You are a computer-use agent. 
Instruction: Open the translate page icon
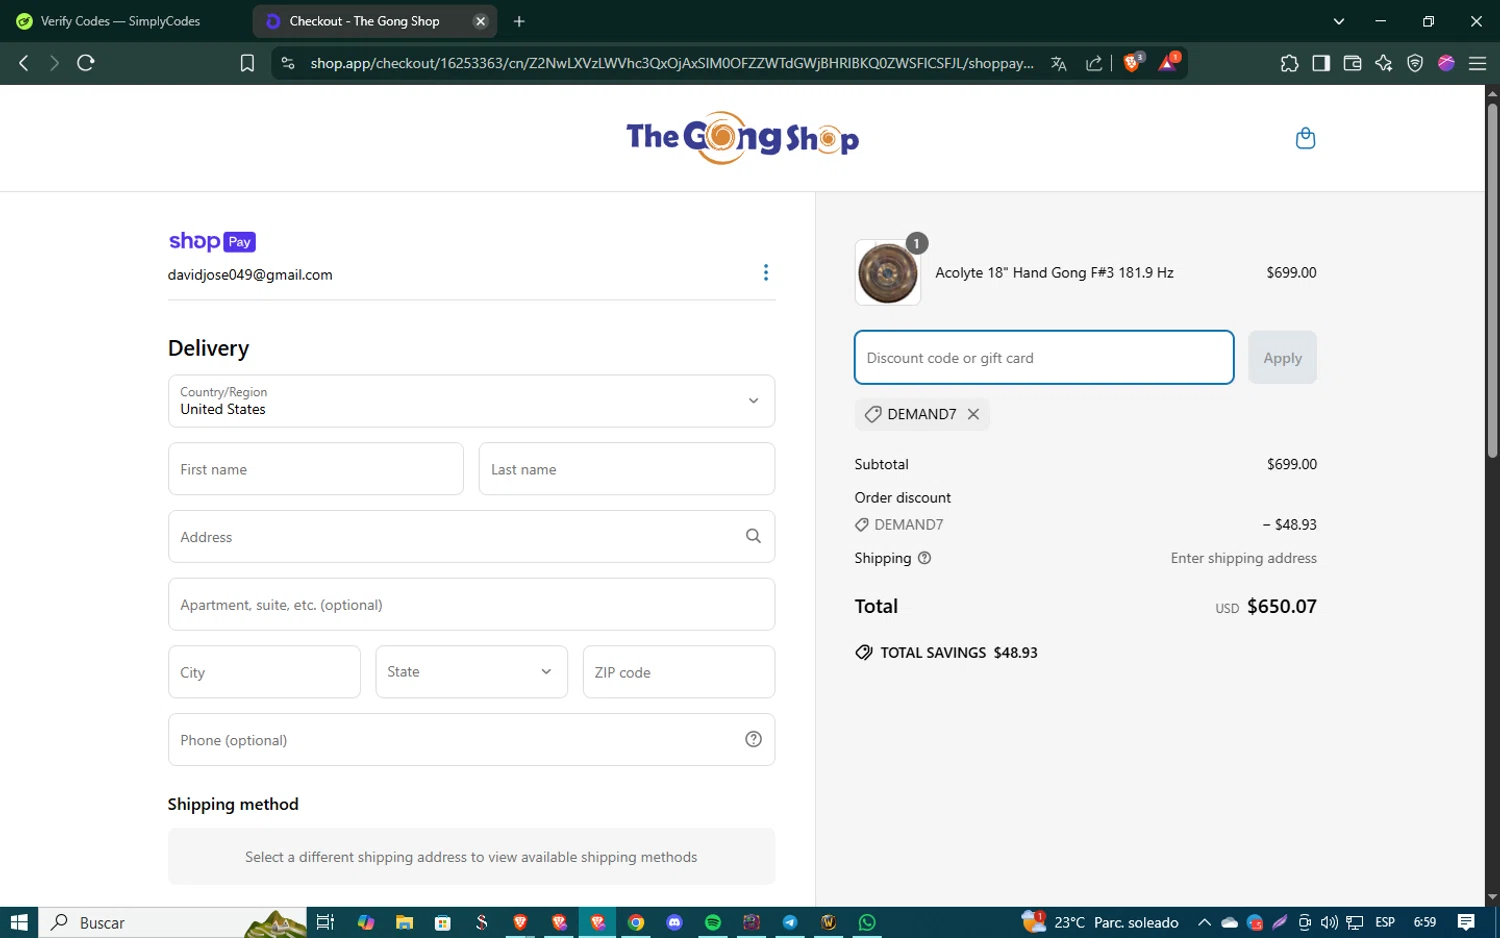point(1058,63)
